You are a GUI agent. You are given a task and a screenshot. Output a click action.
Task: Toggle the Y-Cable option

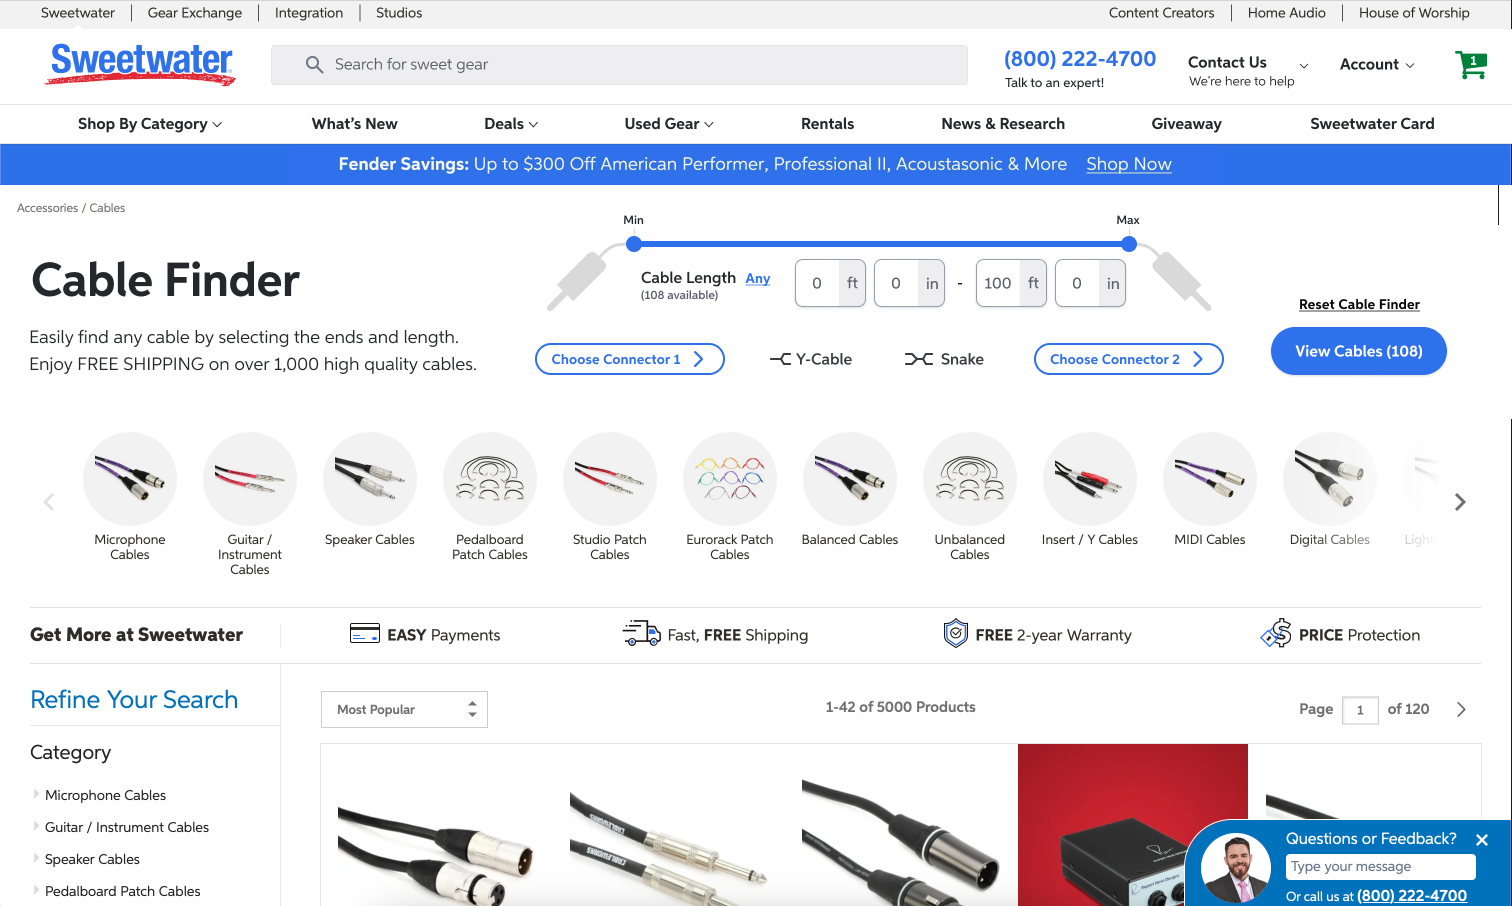point(811,359)
